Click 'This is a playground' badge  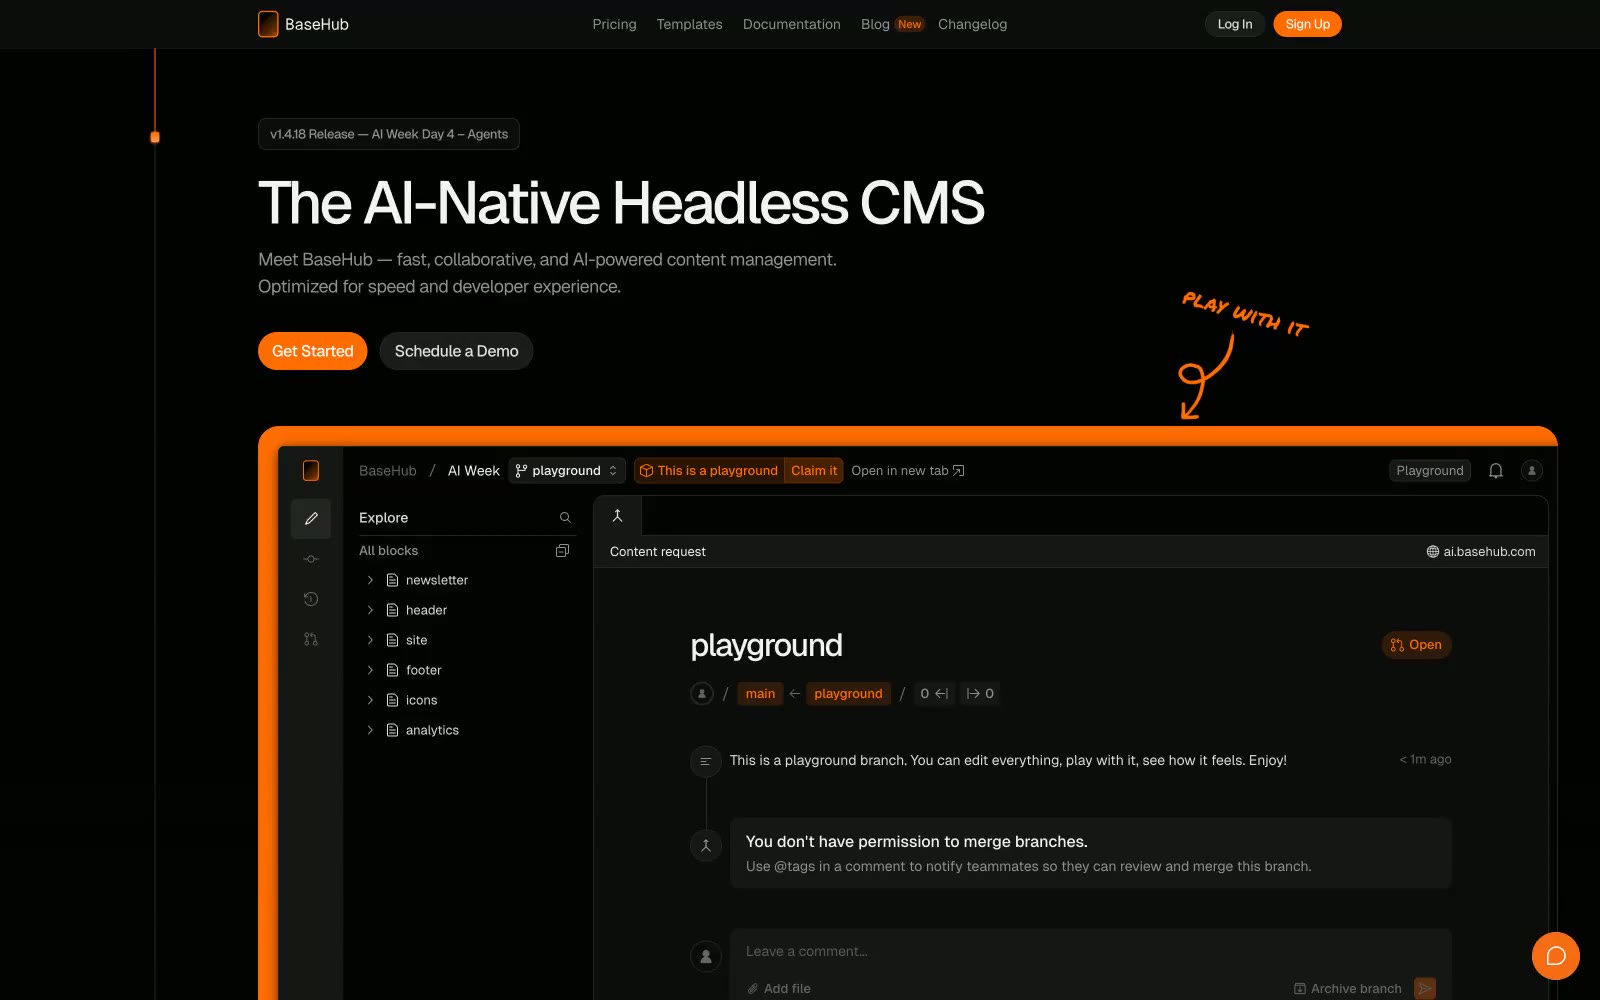[x=709, y=471]
